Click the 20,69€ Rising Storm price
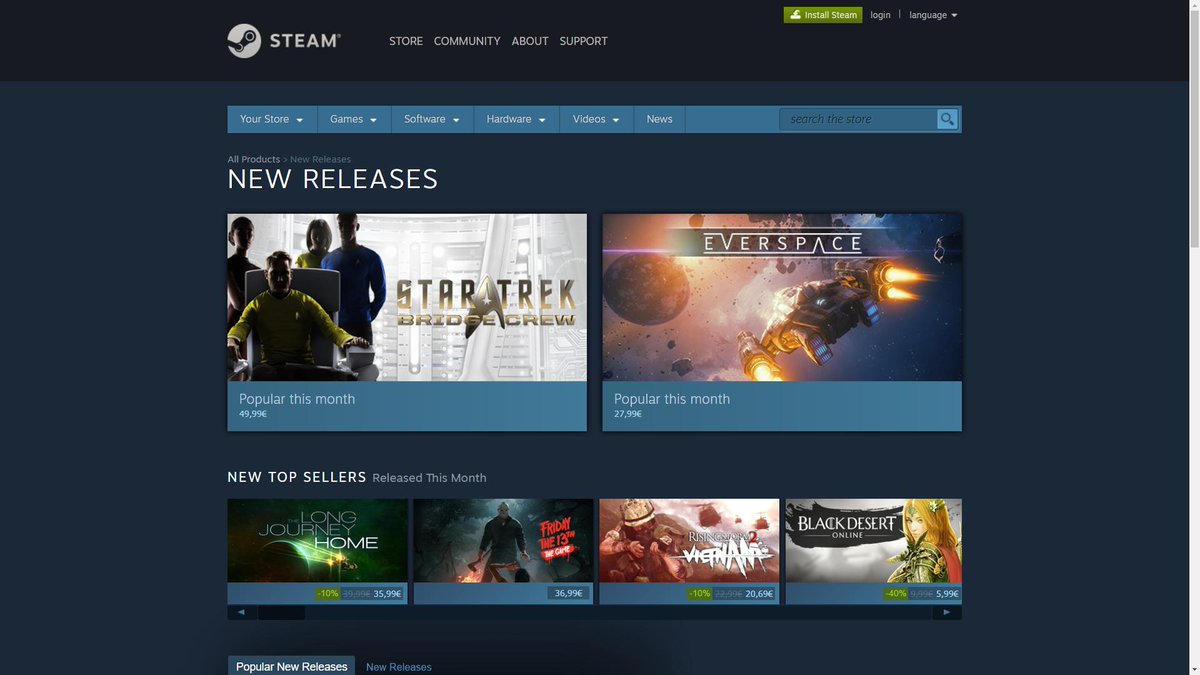The height and width of the screenshot is (675, 1200). [759, 594]
